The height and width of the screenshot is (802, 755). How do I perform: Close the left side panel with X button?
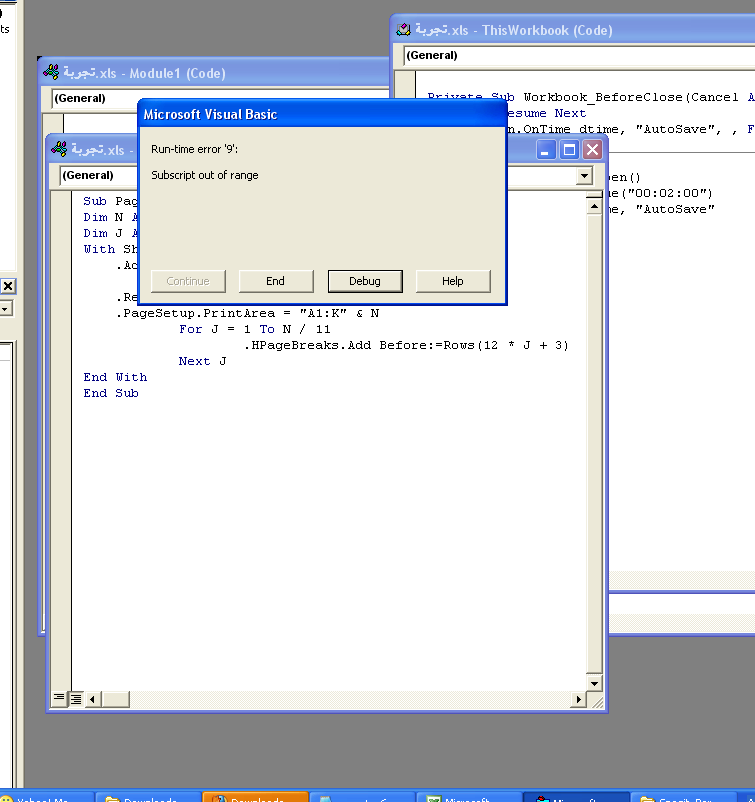coord(8,286)
